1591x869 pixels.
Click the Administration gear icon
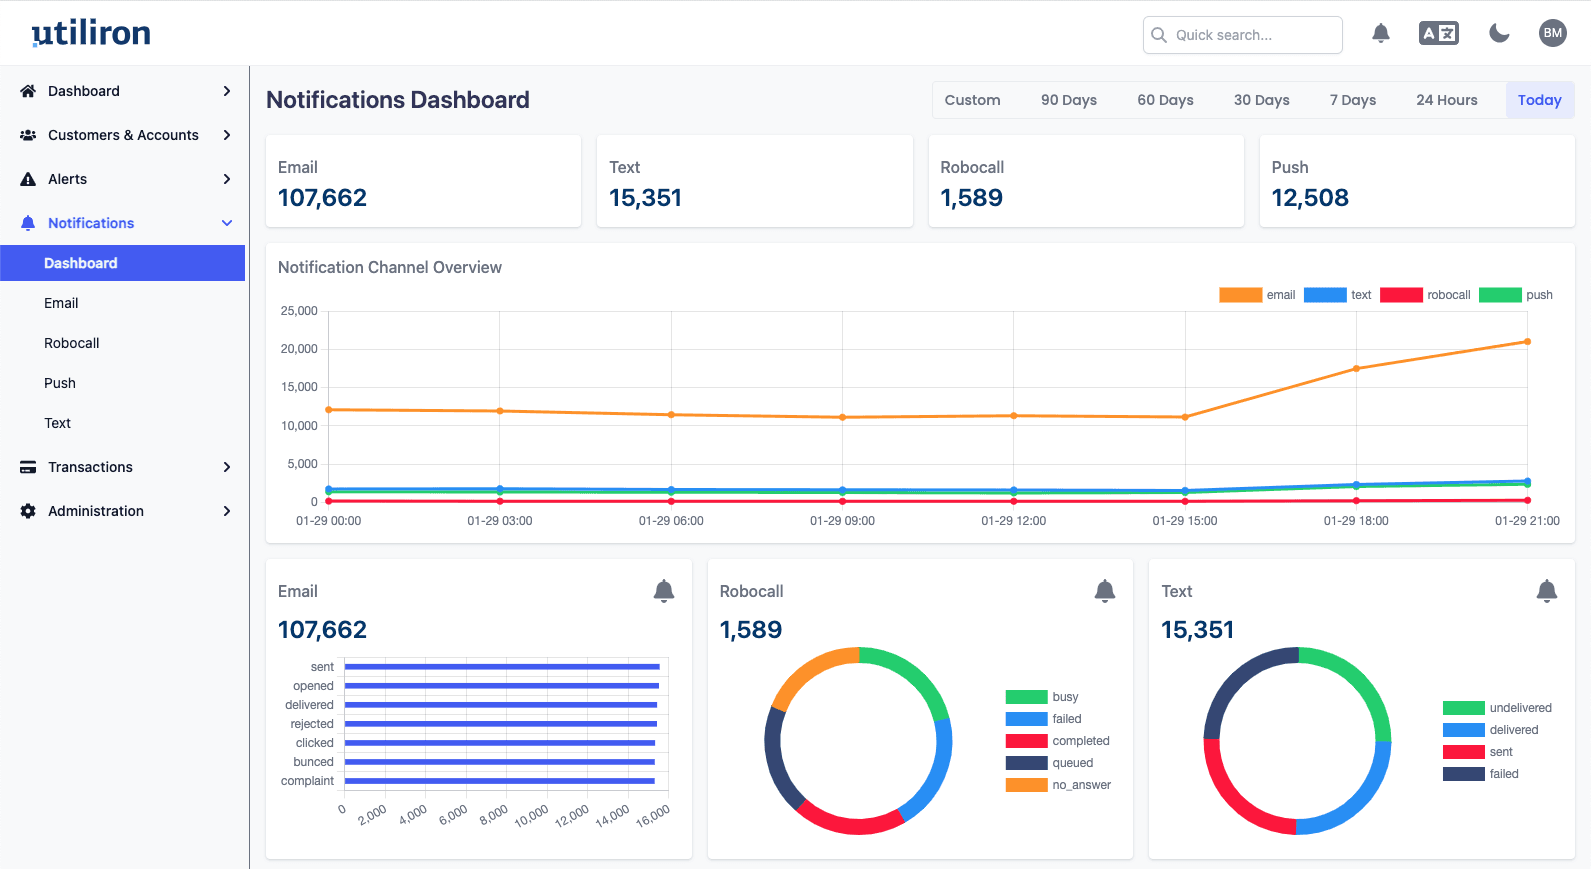point(28,511)
